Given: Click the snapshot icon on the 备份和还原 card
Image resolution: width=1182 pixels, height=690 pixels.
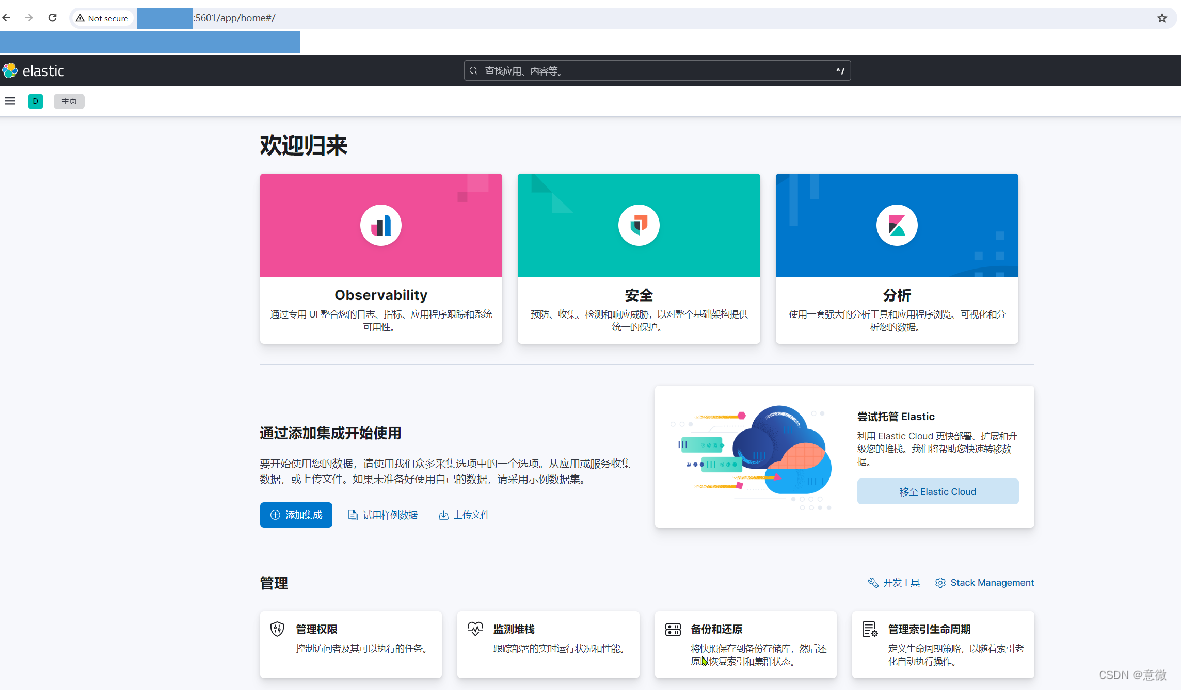Looking at the screenshot, I should pos(672,629).
